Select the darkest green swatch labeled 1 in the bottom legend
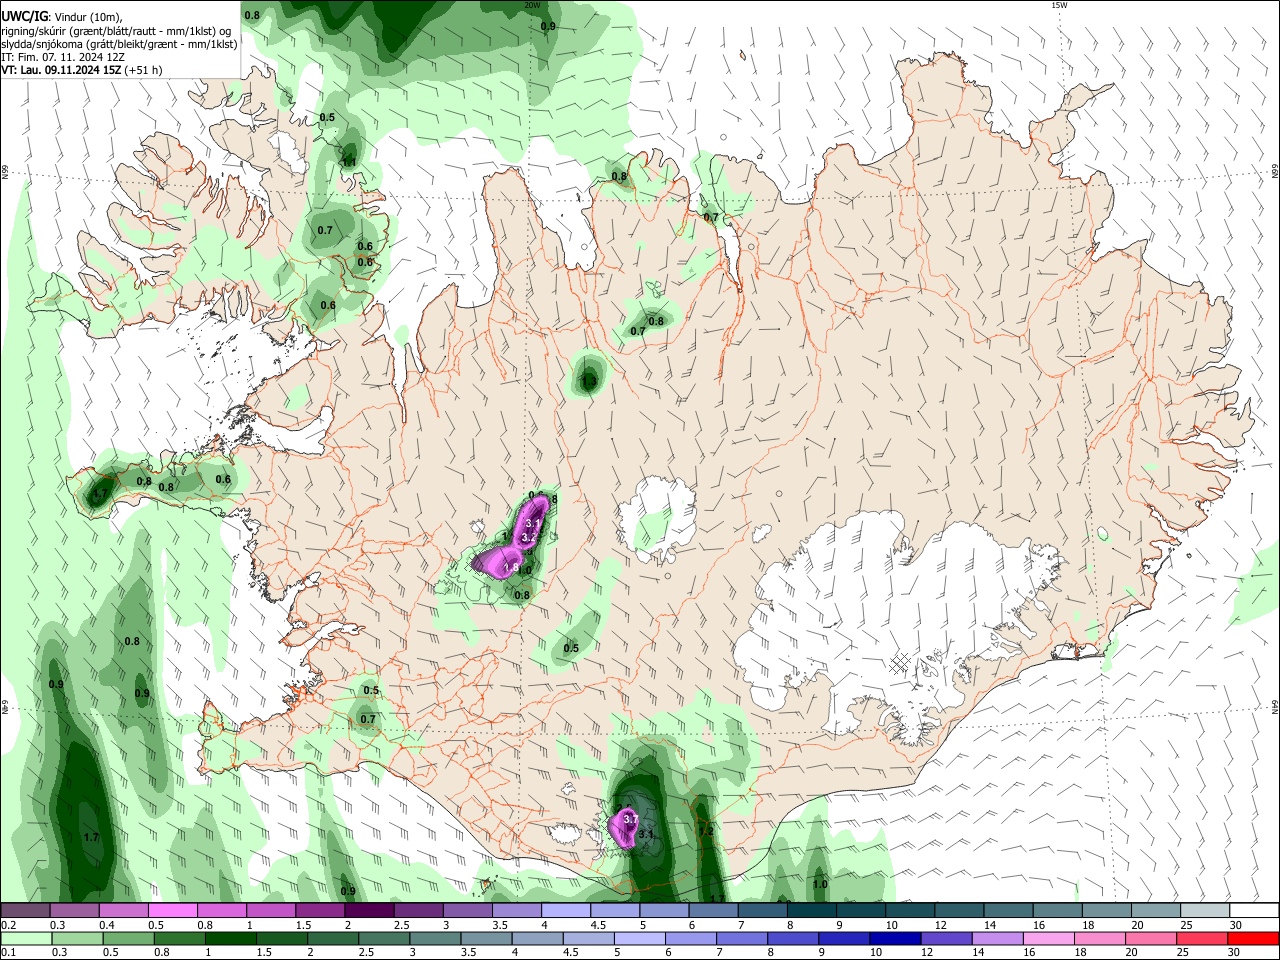 tap(231, 939)
